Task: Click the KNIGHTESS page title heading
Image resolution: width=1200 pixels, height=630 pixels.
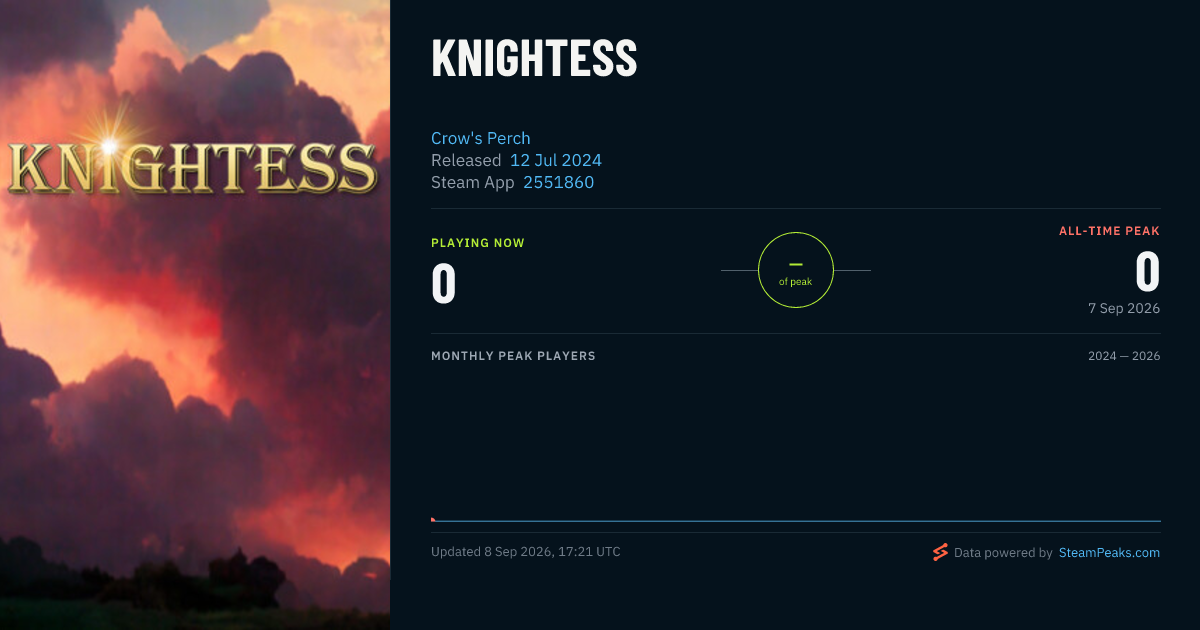Action: coord(534,59)
